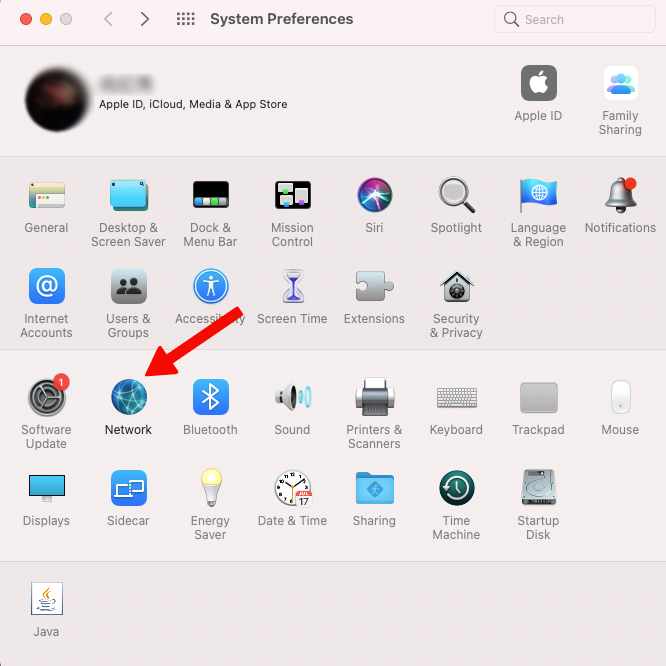
Task: Go forward with the right chevron
Action: (x=145, y=19)
